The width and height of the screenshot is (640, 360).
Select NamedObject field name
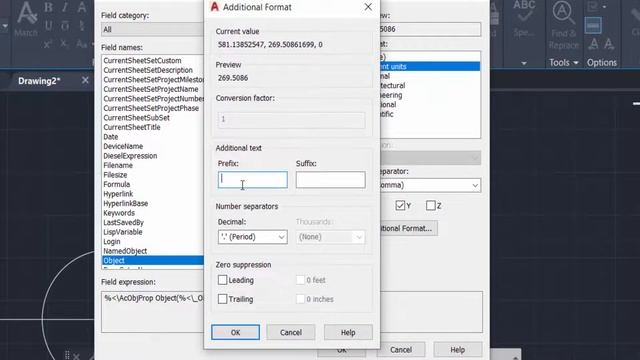(125, 251)
